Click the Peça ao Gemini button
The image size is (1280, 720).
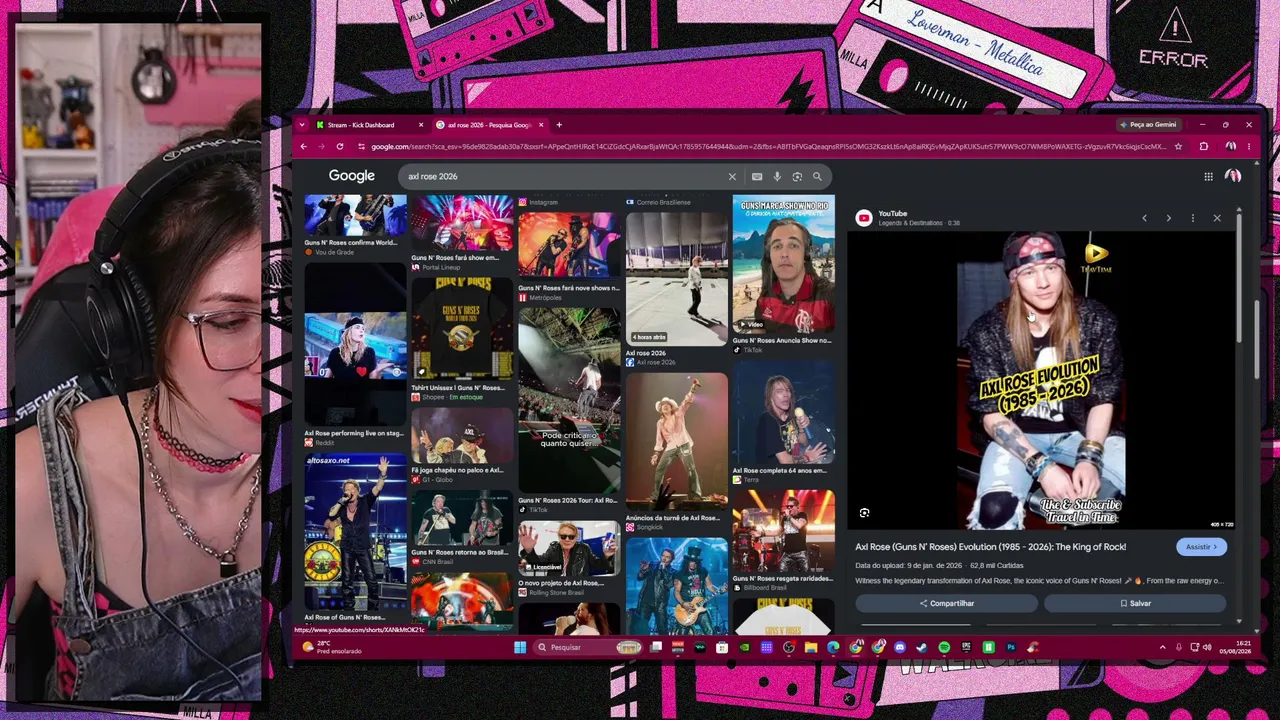pyautogui.click(x=1148, y=125)
